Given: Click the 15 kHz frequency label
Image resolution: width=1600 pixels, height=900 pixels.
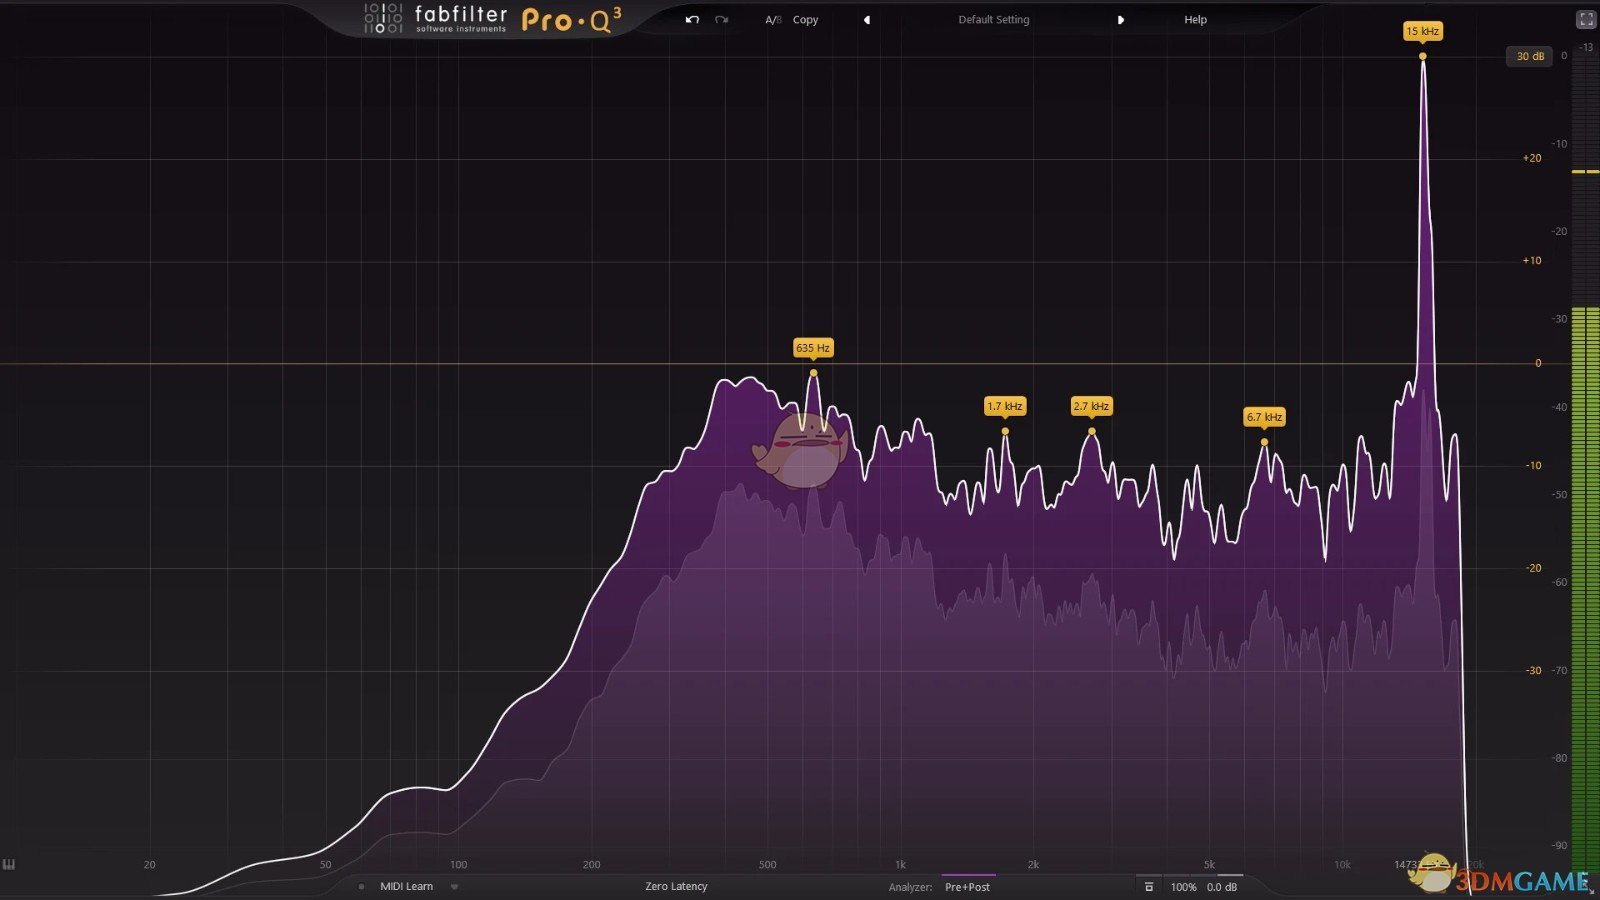Looking at the screenshot, I should point(1422,31).
